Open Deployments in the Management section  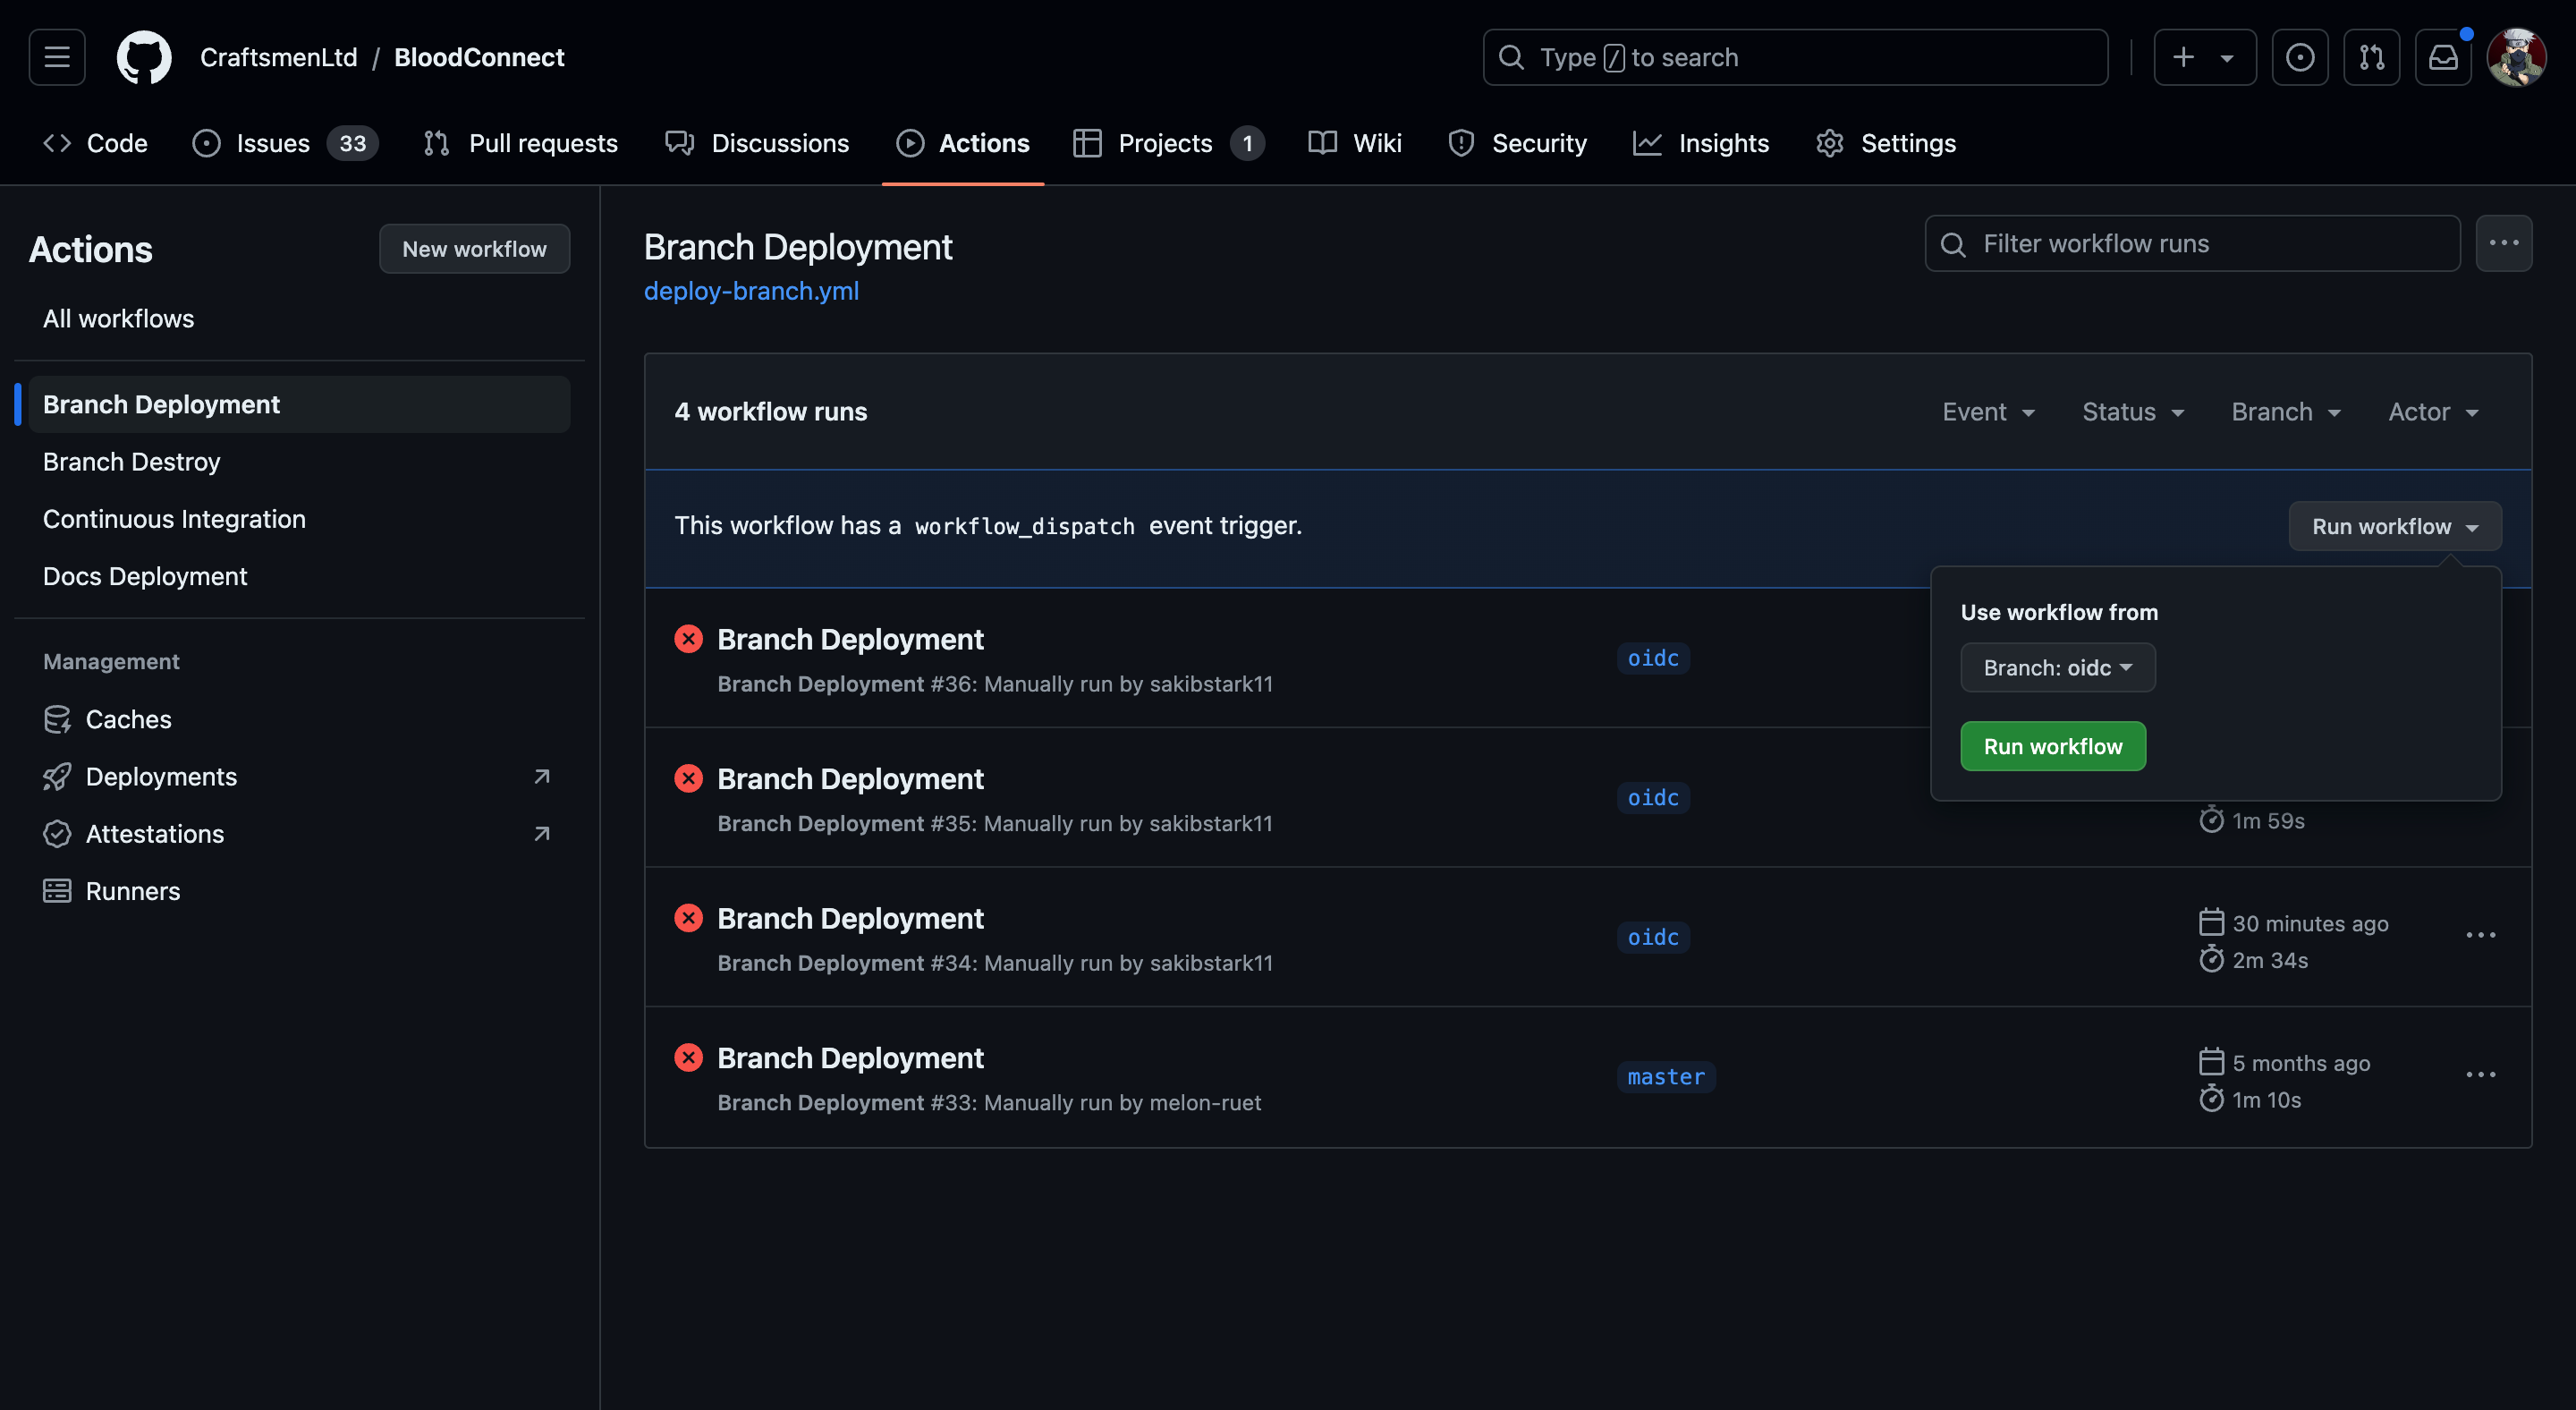point(300,776)
